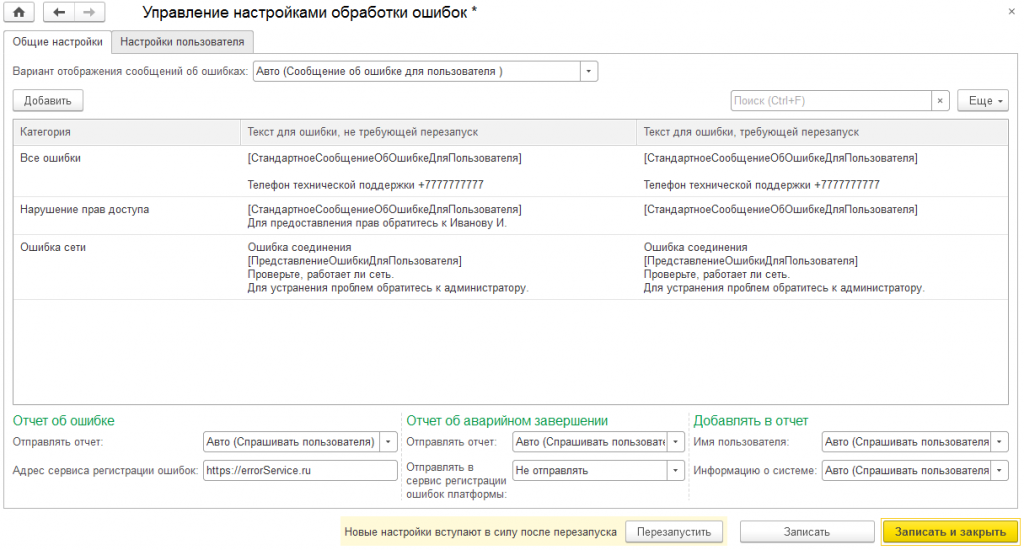Screen dimensions: 1024x550
Task: Click Записать и закрыть button
Action: point(950,532)
